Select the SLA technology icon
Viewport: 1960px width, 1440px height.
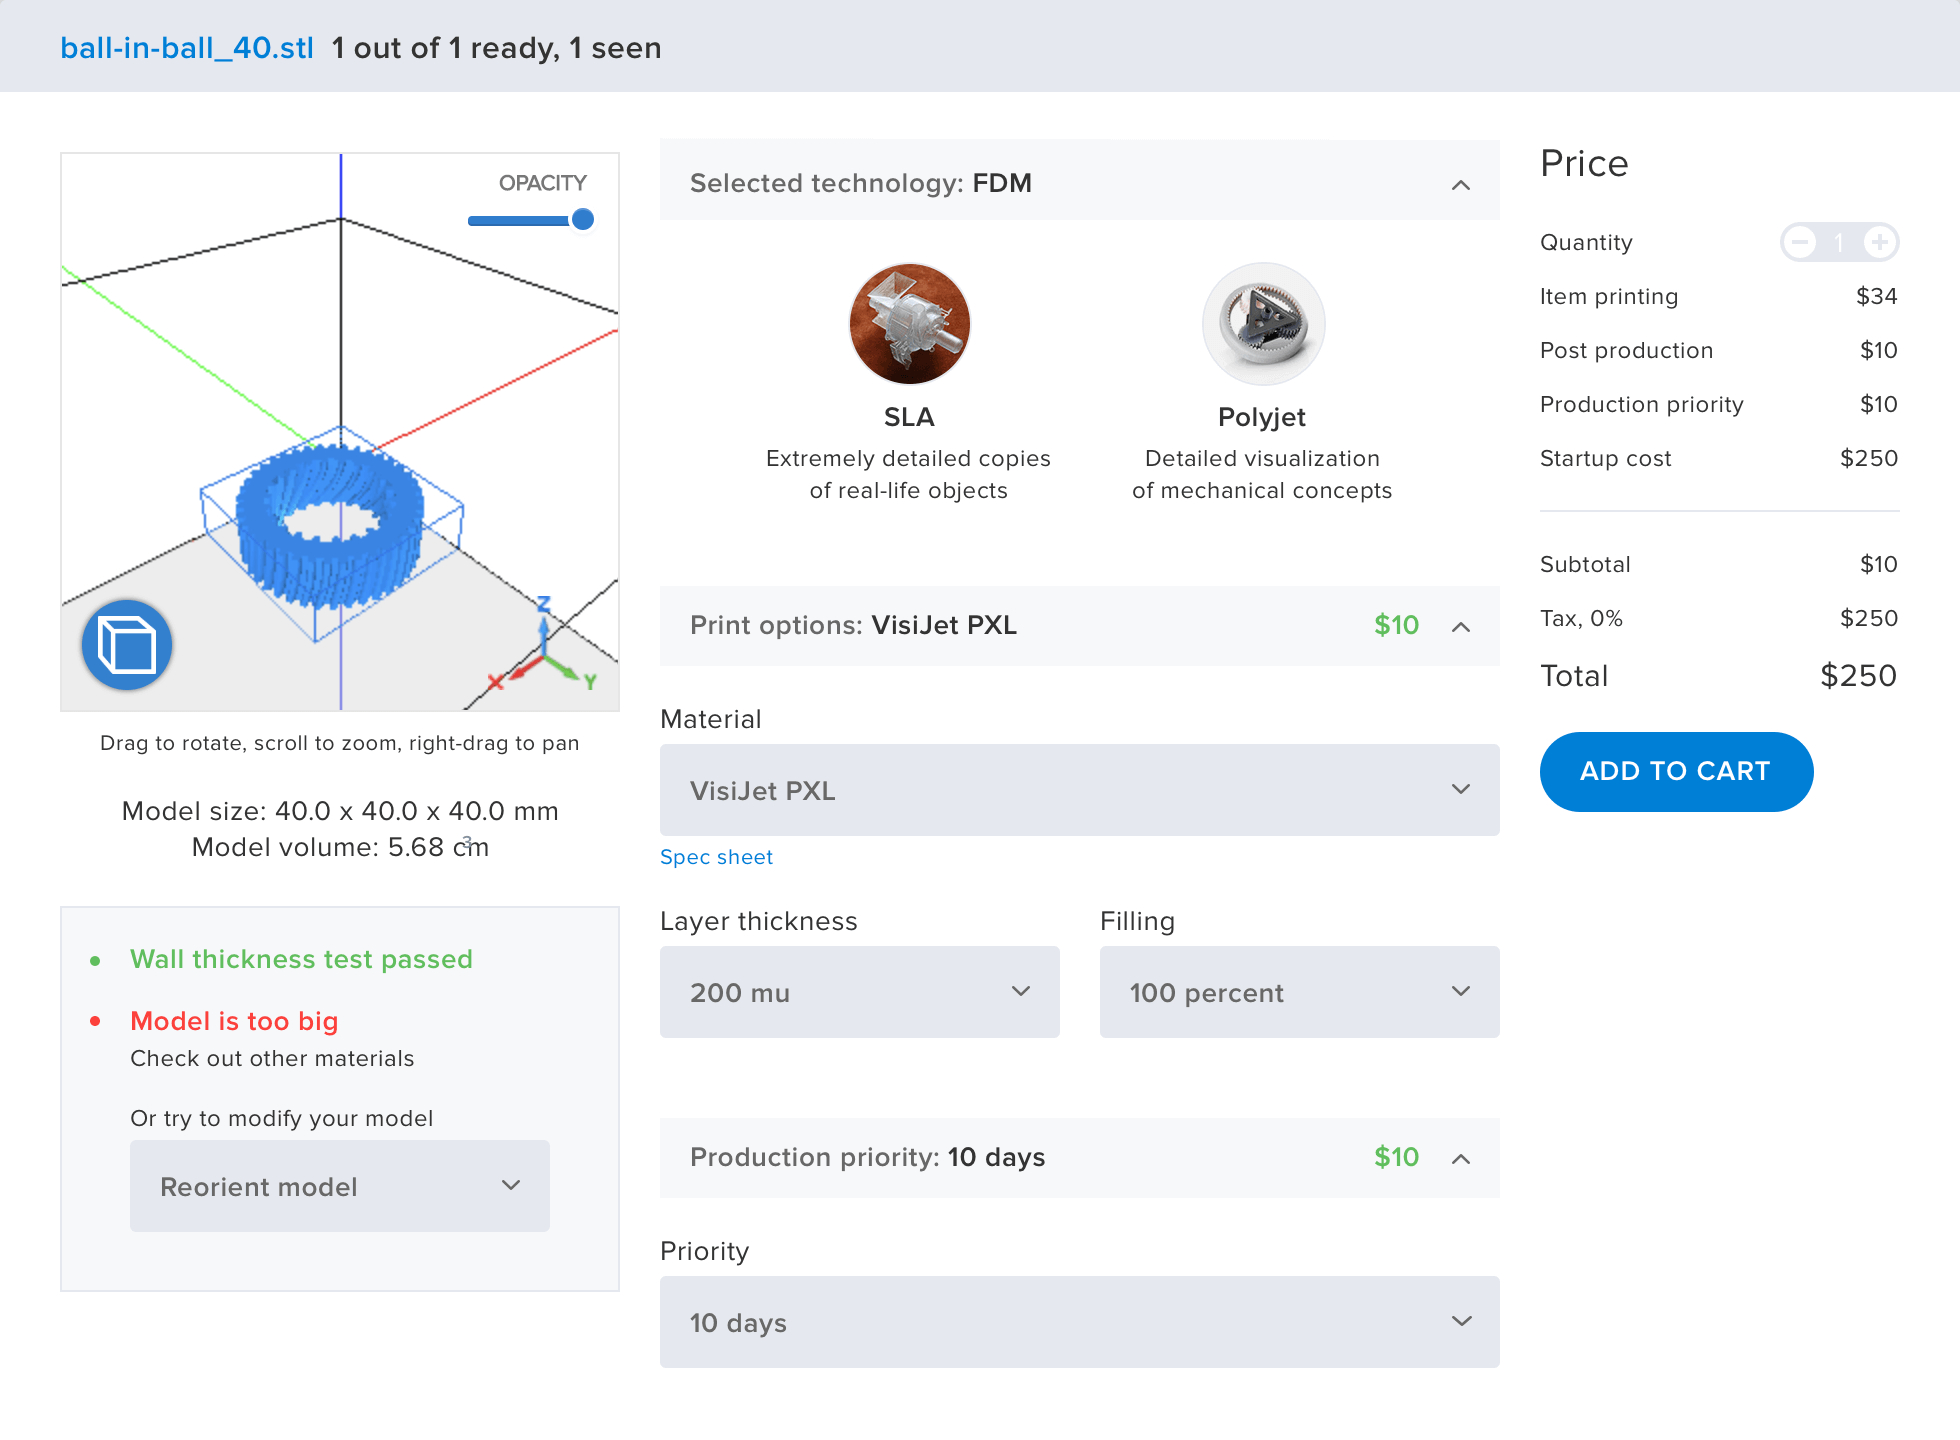pos(909,323)
